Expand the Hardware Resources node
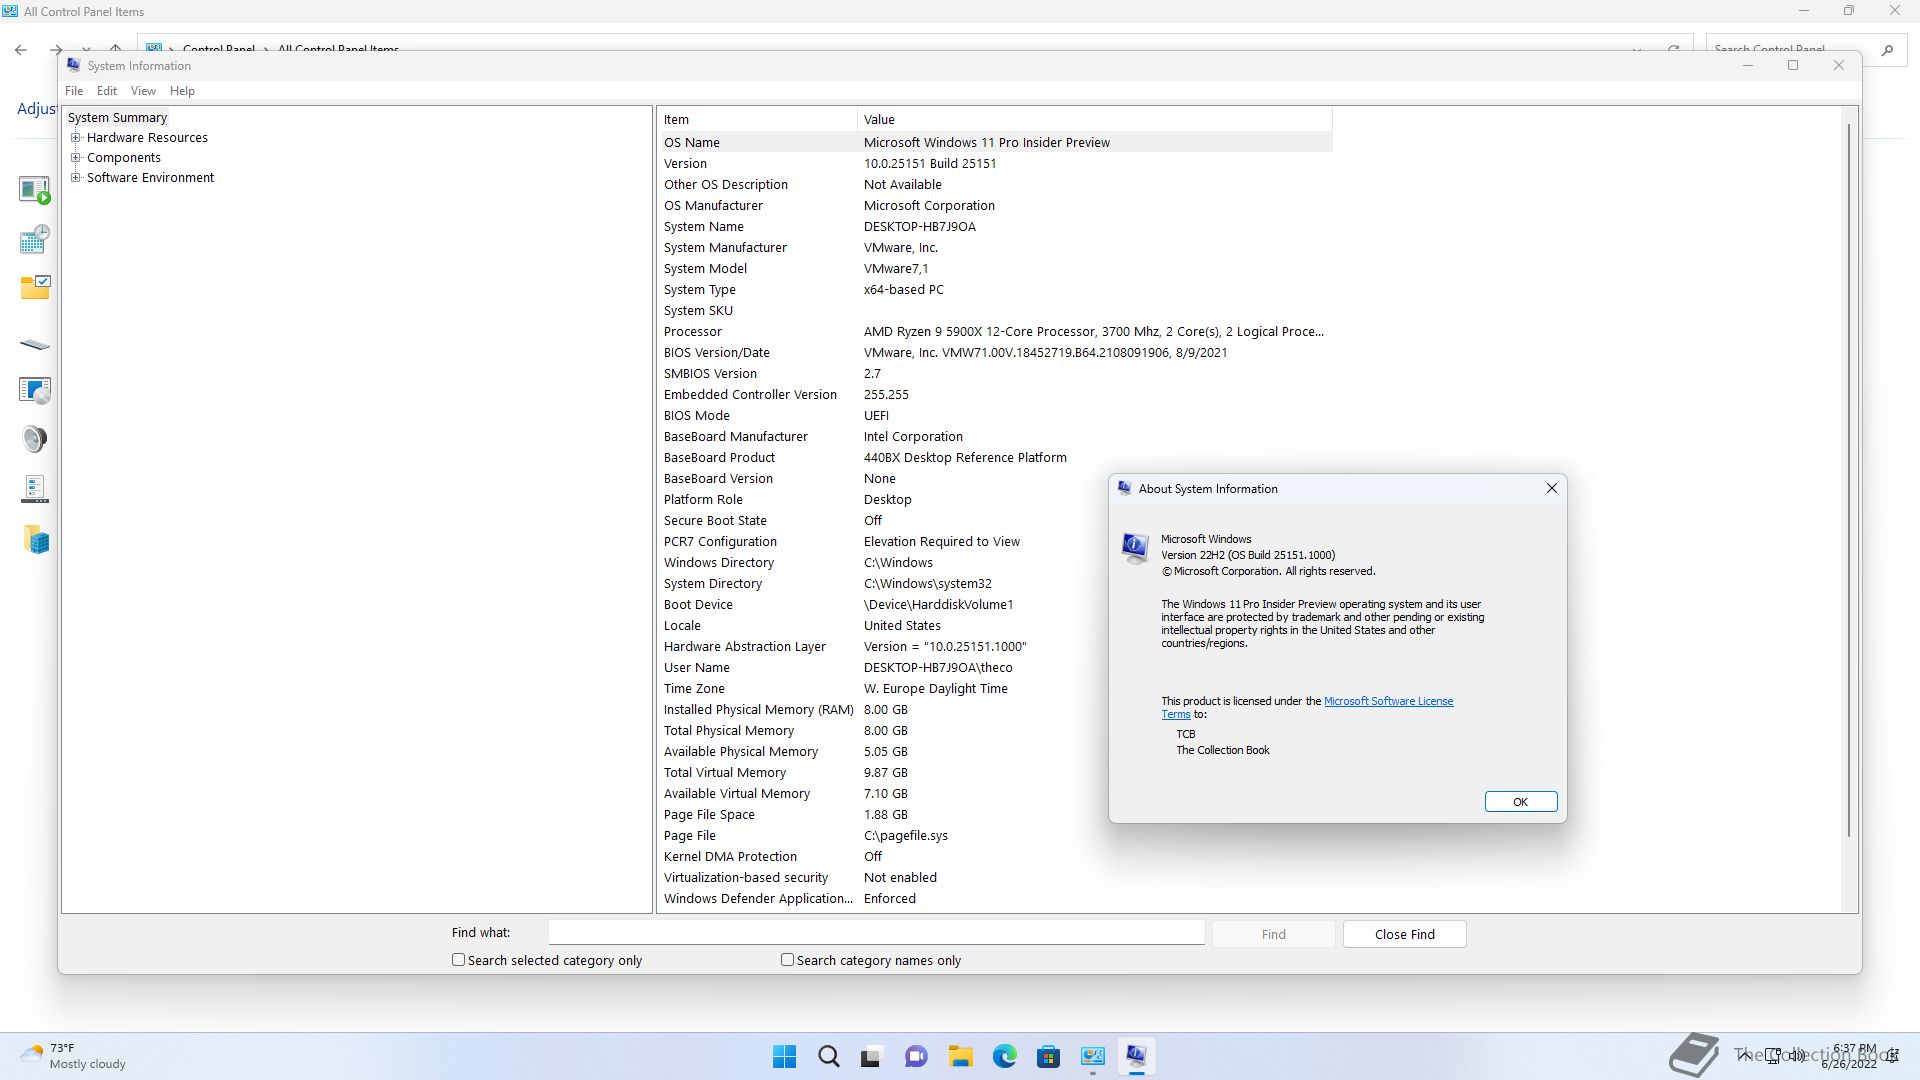 click(x=76, y=138)
